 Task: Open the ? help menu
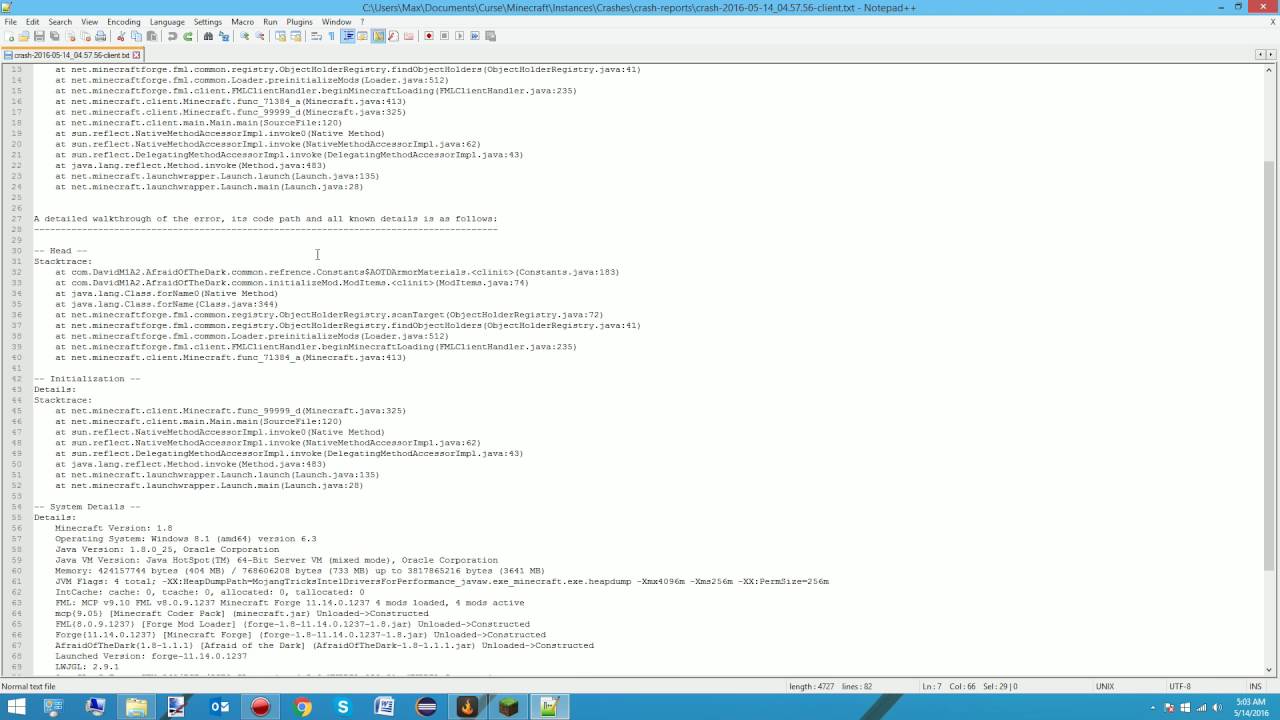pos(362,21)
